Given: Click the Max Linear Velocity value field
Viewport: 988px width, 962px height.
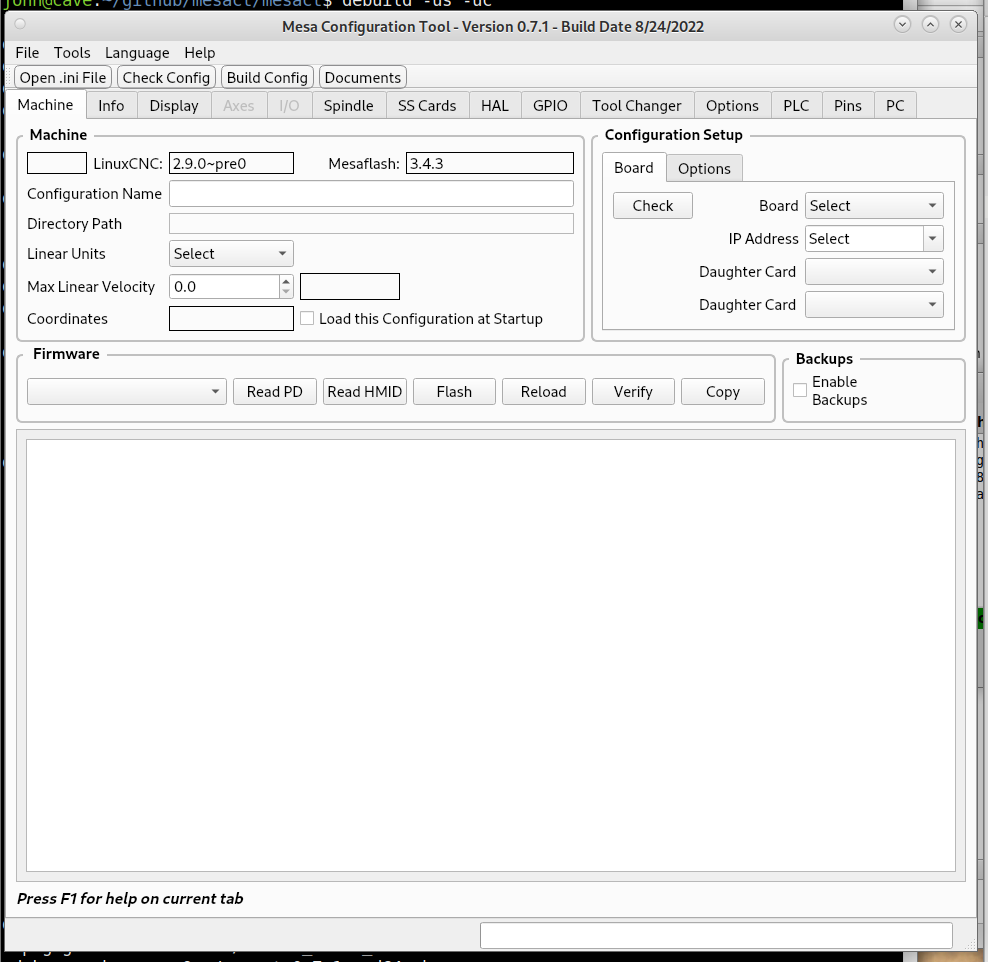Looking at the screenshot, I should pos(224,287).
